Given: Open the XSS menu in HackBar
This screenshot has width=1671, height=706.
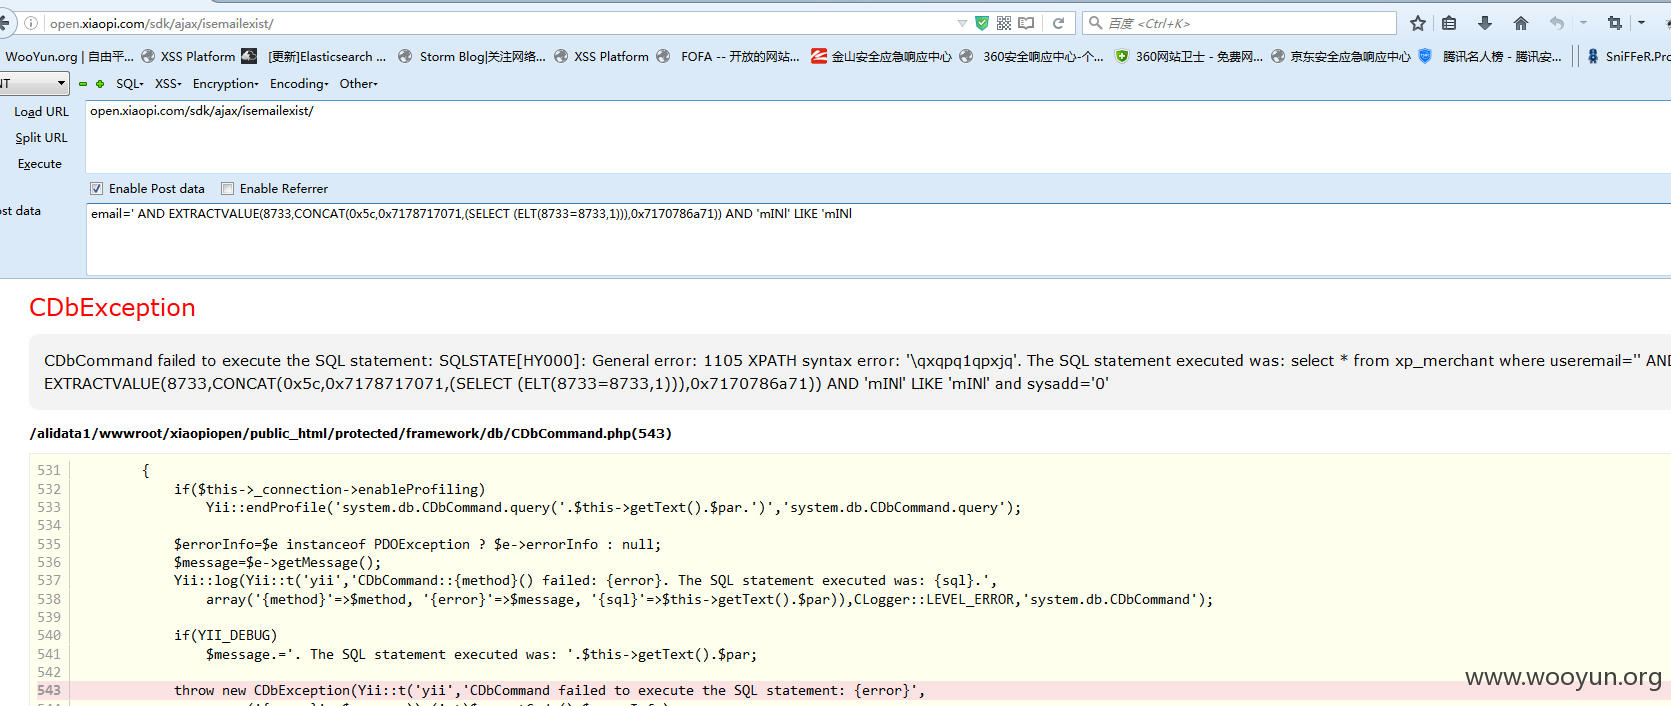Looking at the screenshot, I should 168,84.
